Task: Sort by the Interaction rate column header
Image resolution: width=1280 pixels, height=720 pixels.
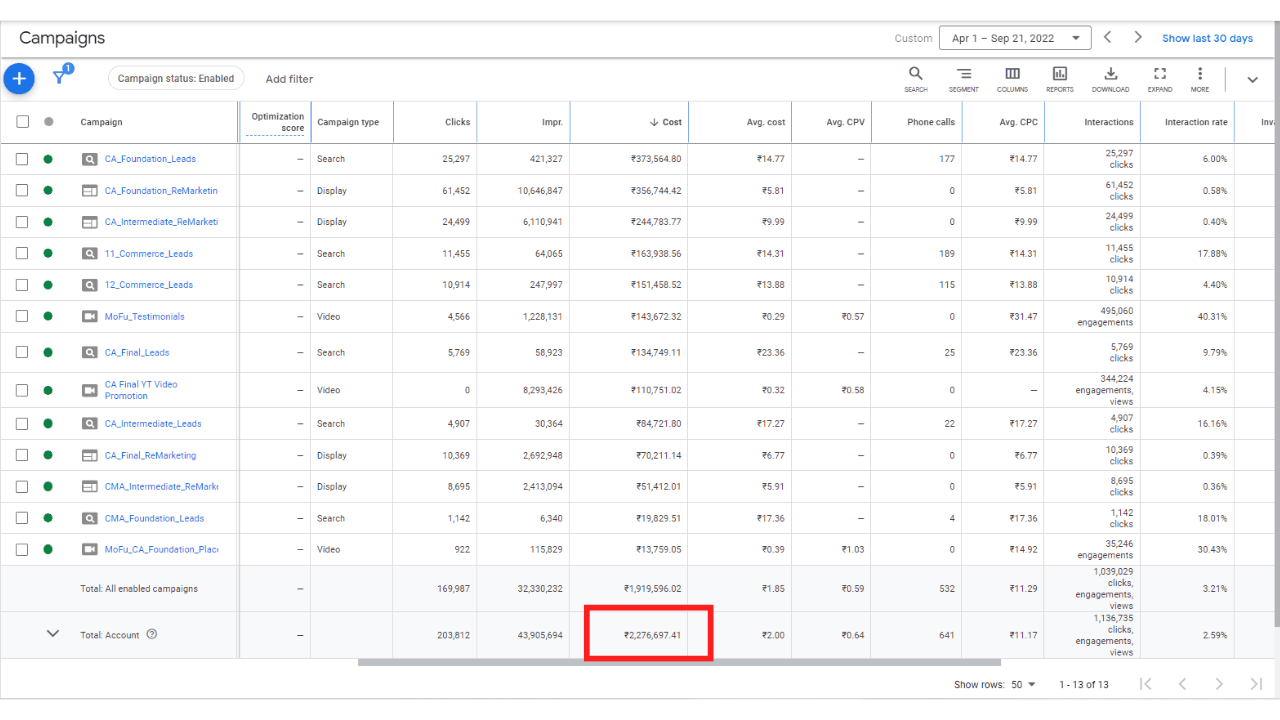Action: pyautogui.click(x=1196, y=122)
